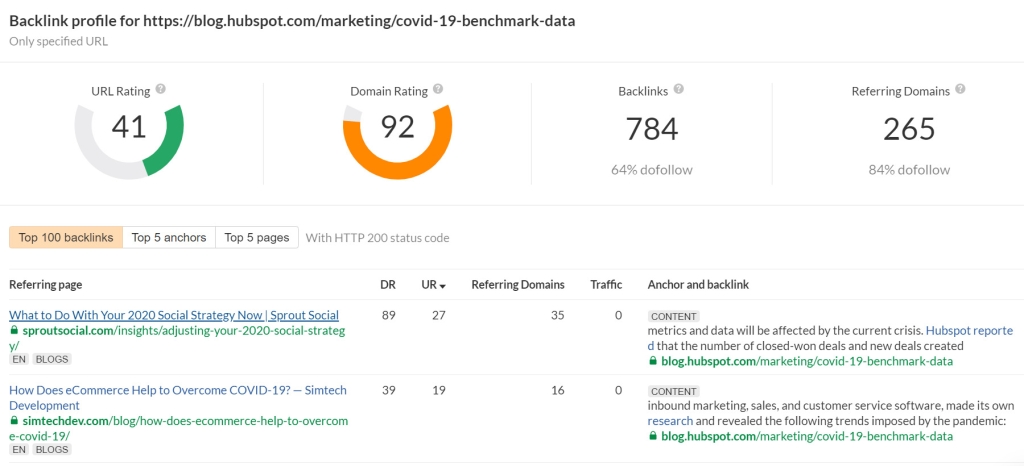The height and width of the screenshot is (466, 1024).
Task: Click UR value 27
Action: tap(439, 315)
